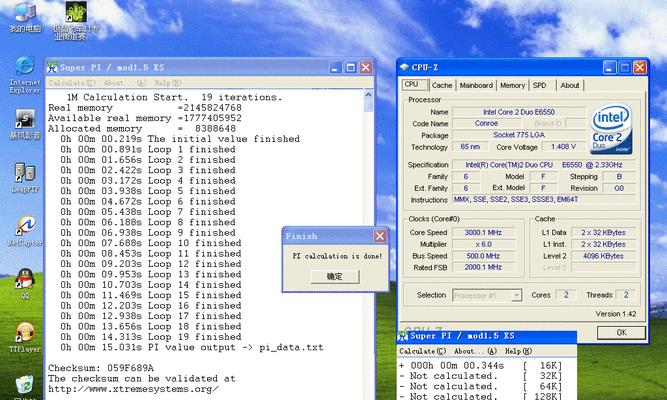Open the LeapFTP desktop shortcut
The width and height of the screenshot is (667, 400).
[25, 177]
